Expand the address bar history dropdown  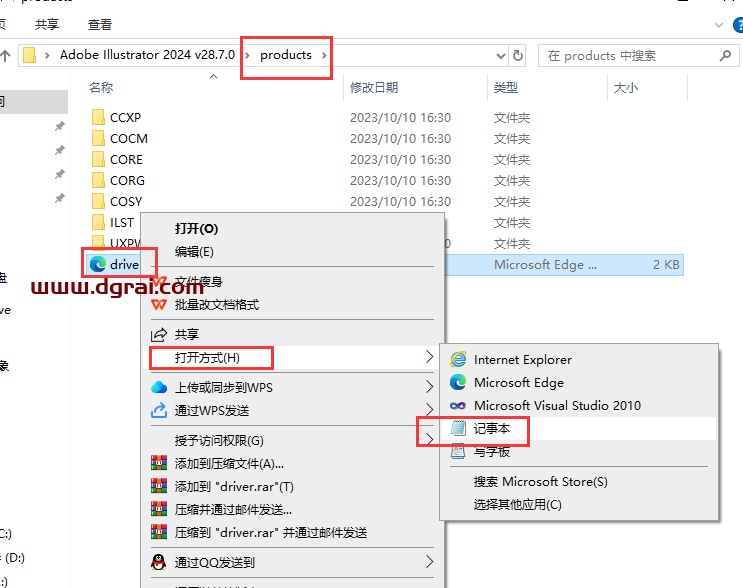coord(500,56)
